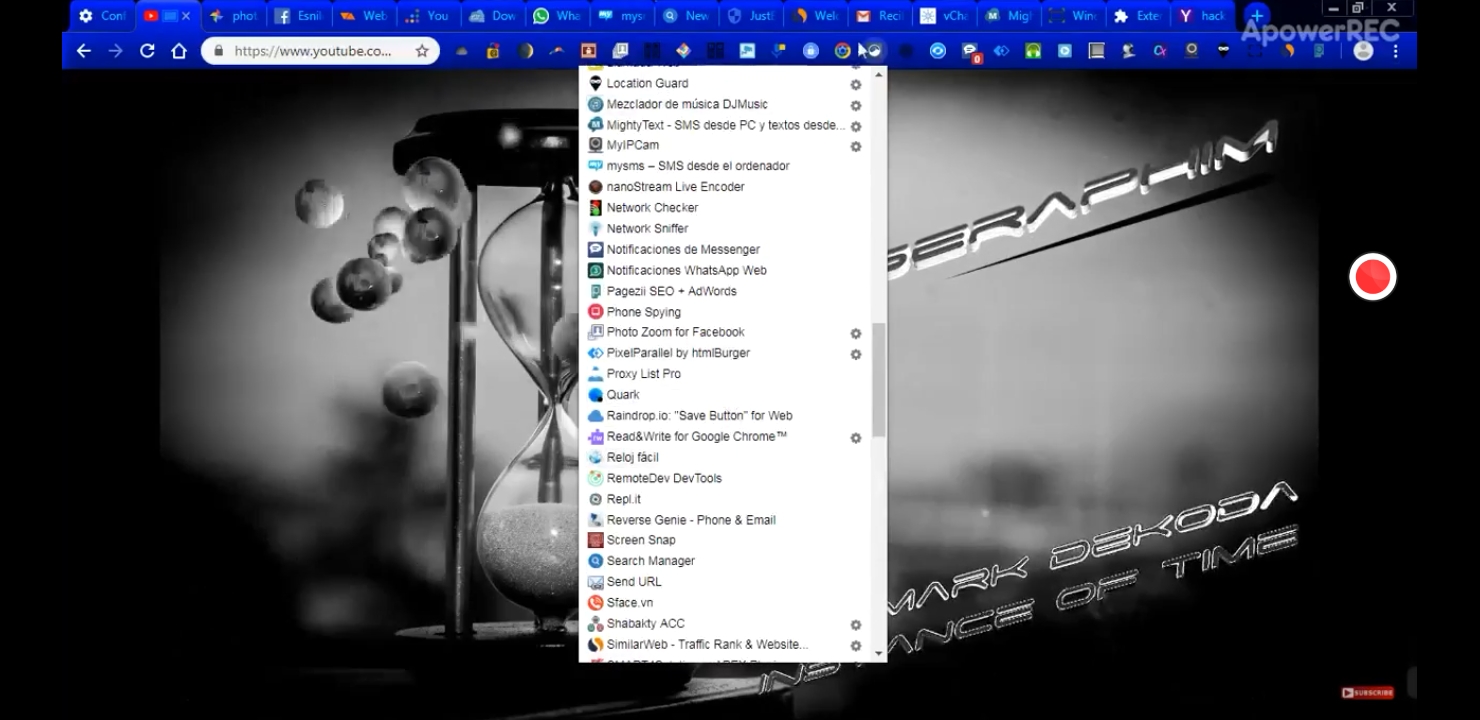
Task: Open MyIPCam settings gear
Action: (x=856, y=146)
